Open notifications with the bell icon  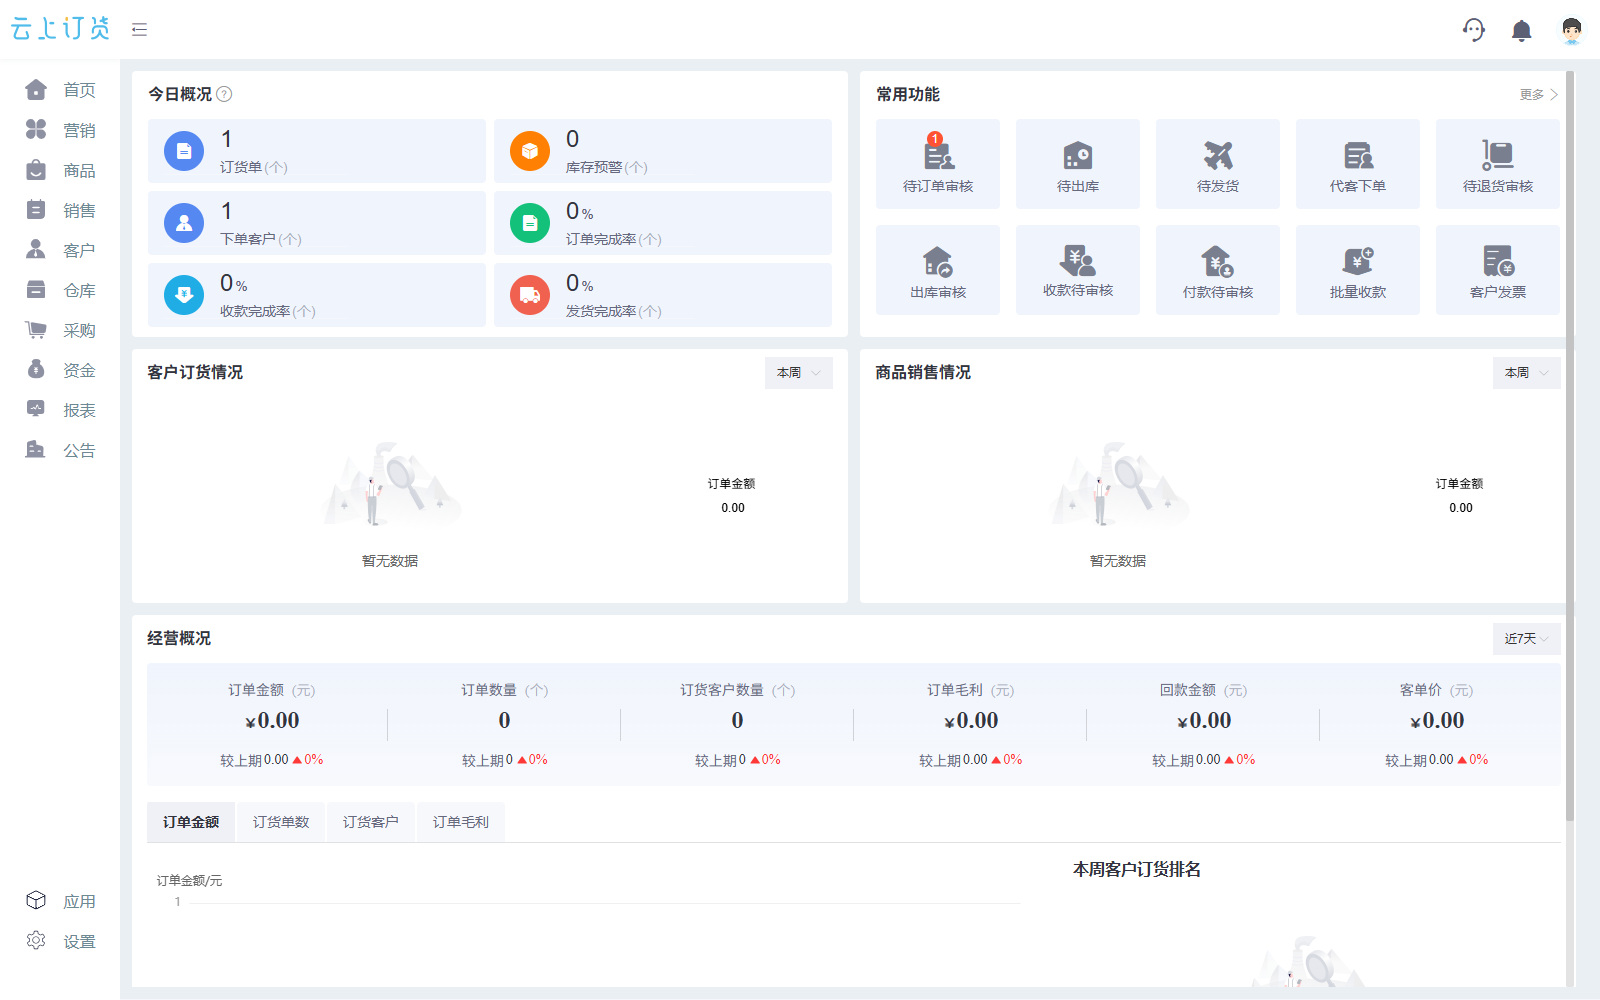[1522, 31]
